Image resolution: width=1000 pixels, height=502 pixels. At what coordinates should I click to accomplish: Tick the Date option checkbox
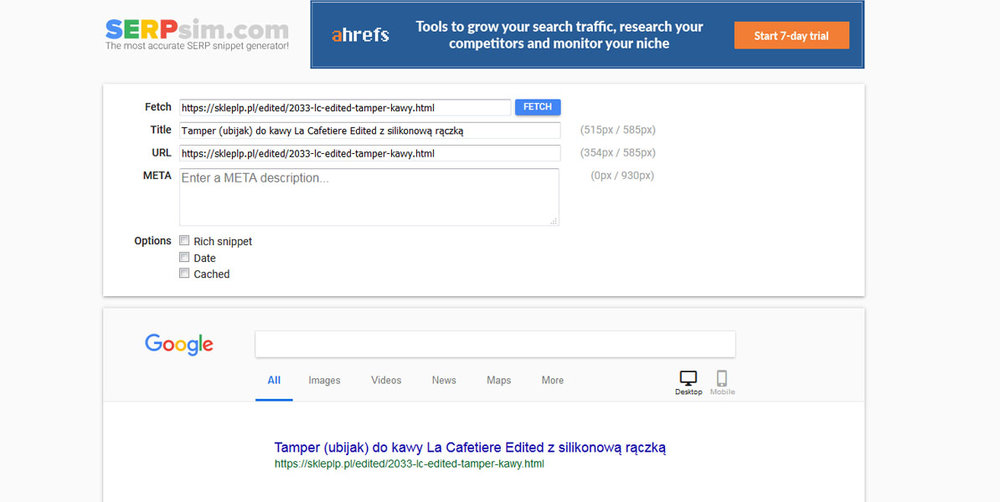tap(184, 257)
